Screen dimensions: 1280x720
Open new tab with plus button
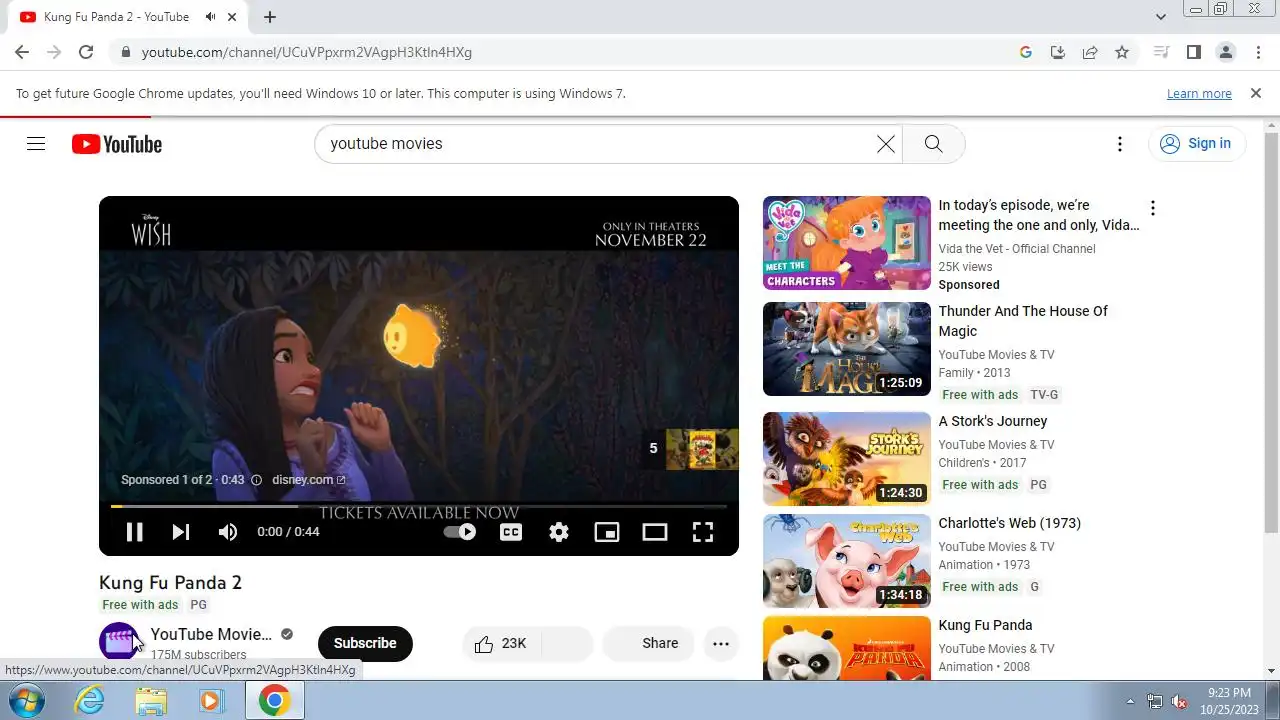[x=270, y=17]
